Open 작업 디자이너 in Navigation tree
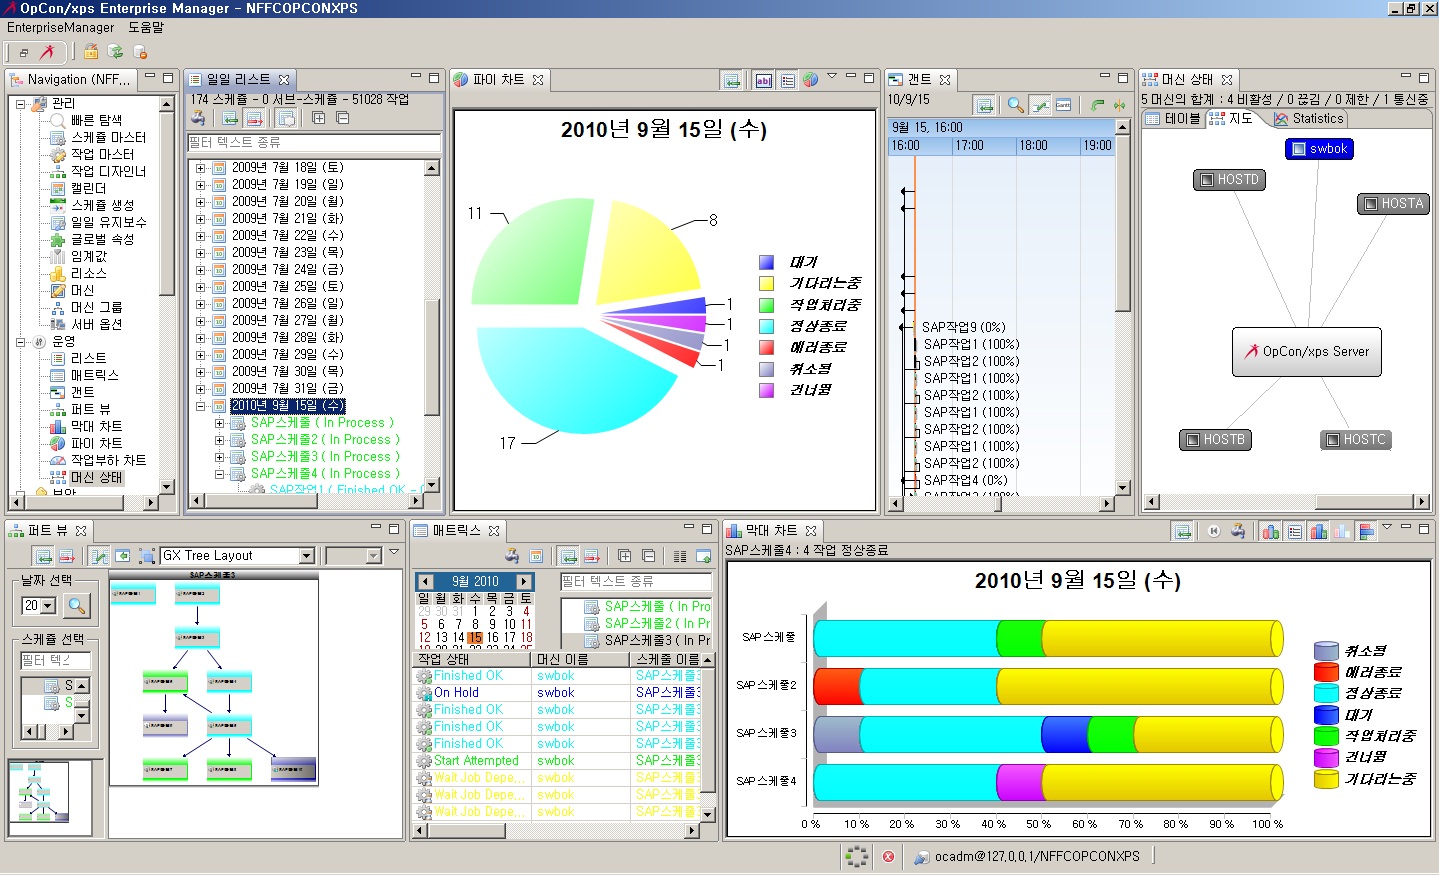This screenshot has width=1439, height=875. (x=98, y=171)
